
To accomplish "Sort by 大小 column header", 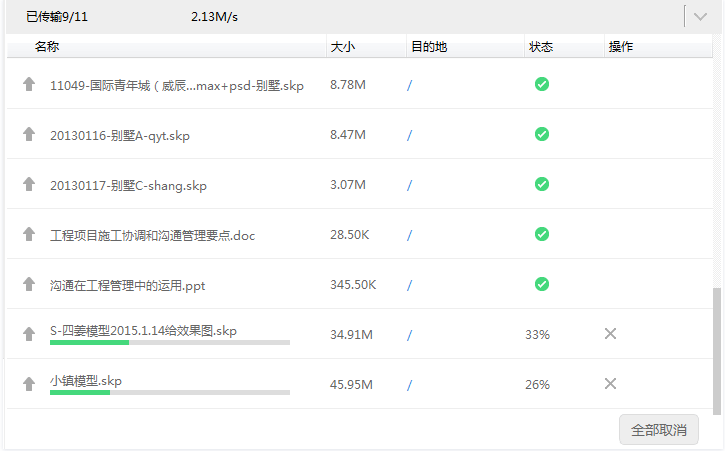I will click(343, 47).
